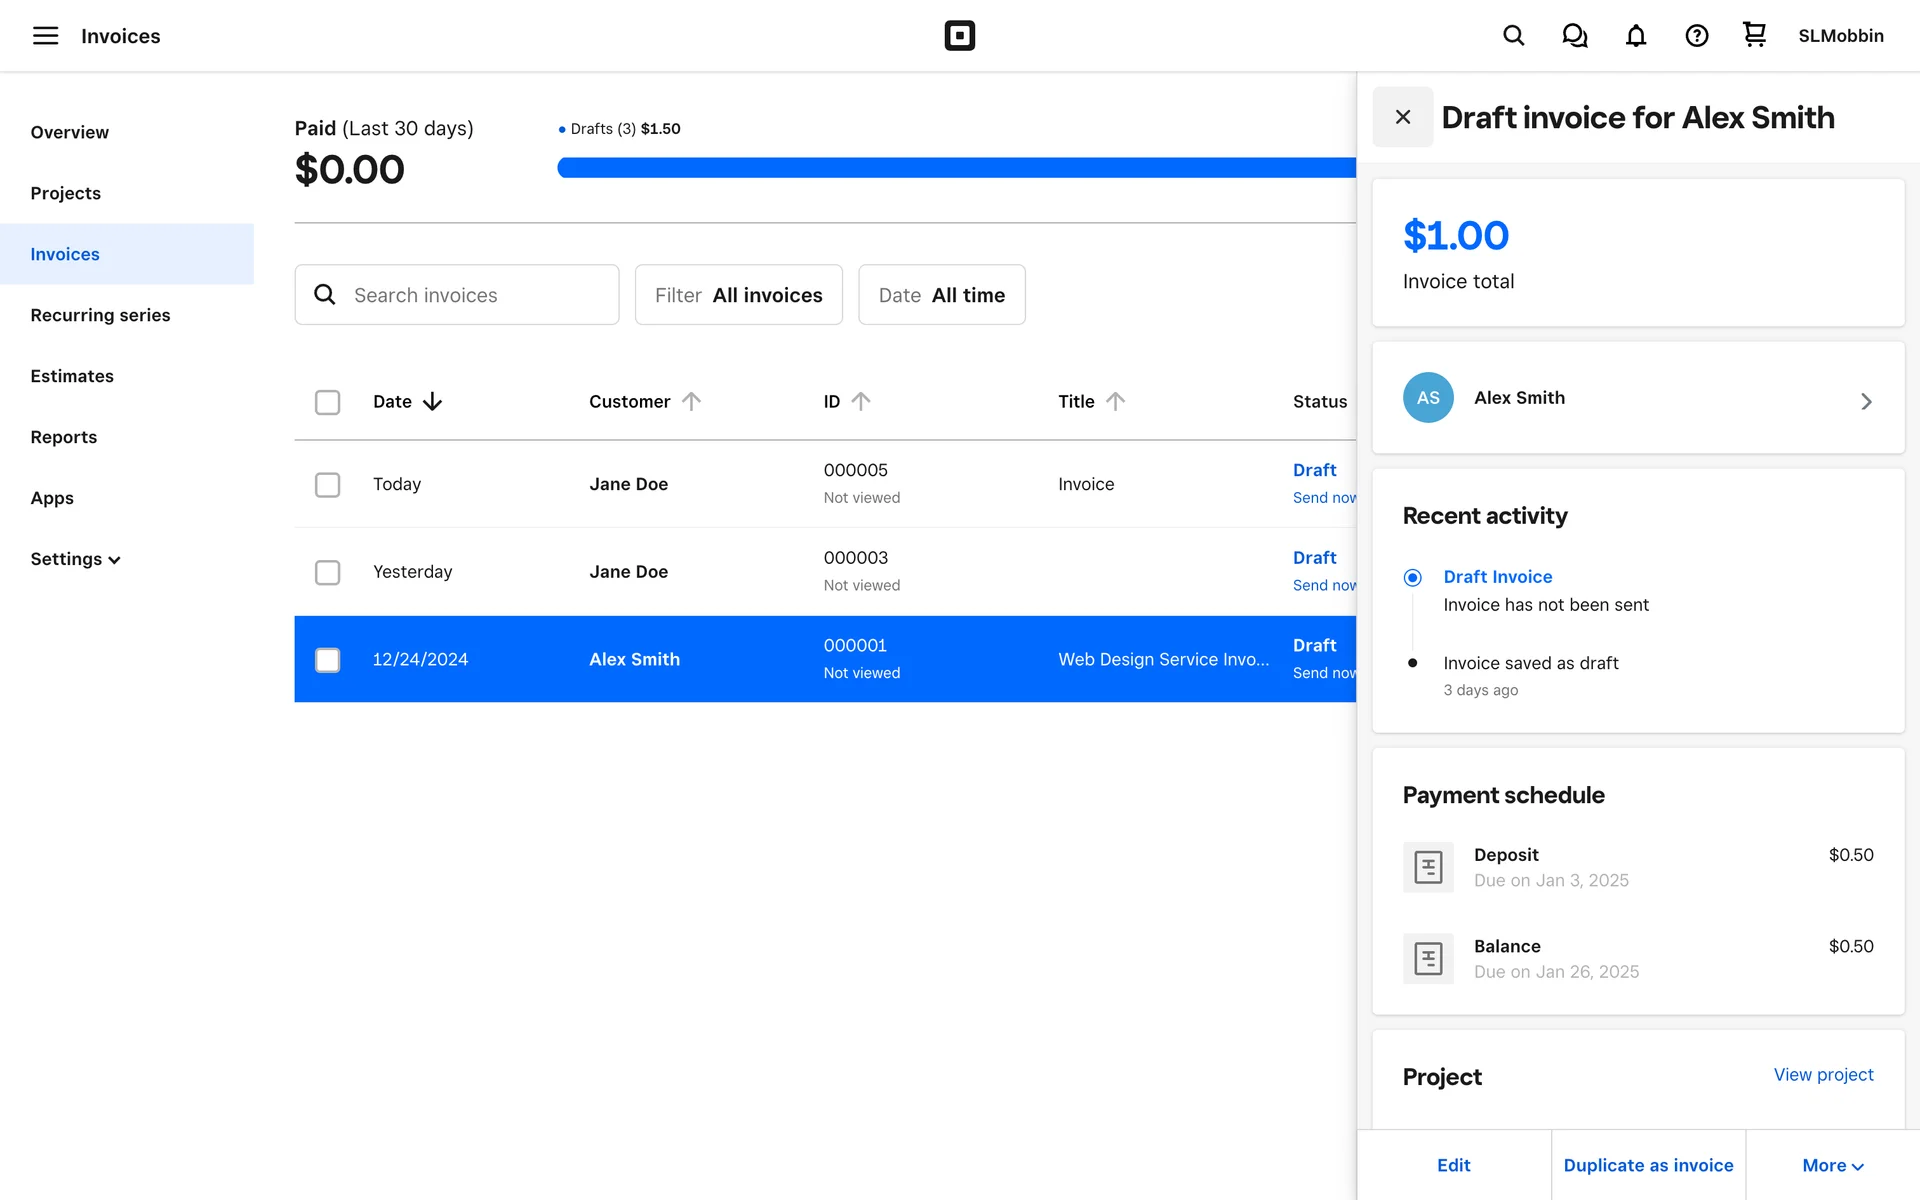Select the checkbox for invoice 000005
The image size is (1920, 1200).
pyautogui.click(x=327, y=485)
